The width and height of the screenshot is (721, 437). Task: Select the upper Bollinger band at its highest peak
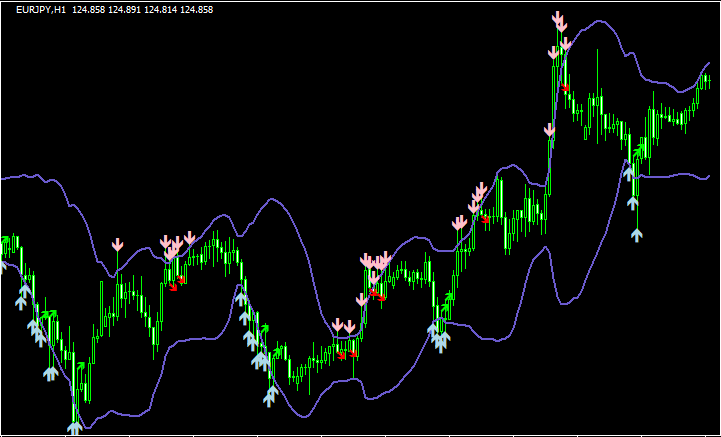coord(600,21)
